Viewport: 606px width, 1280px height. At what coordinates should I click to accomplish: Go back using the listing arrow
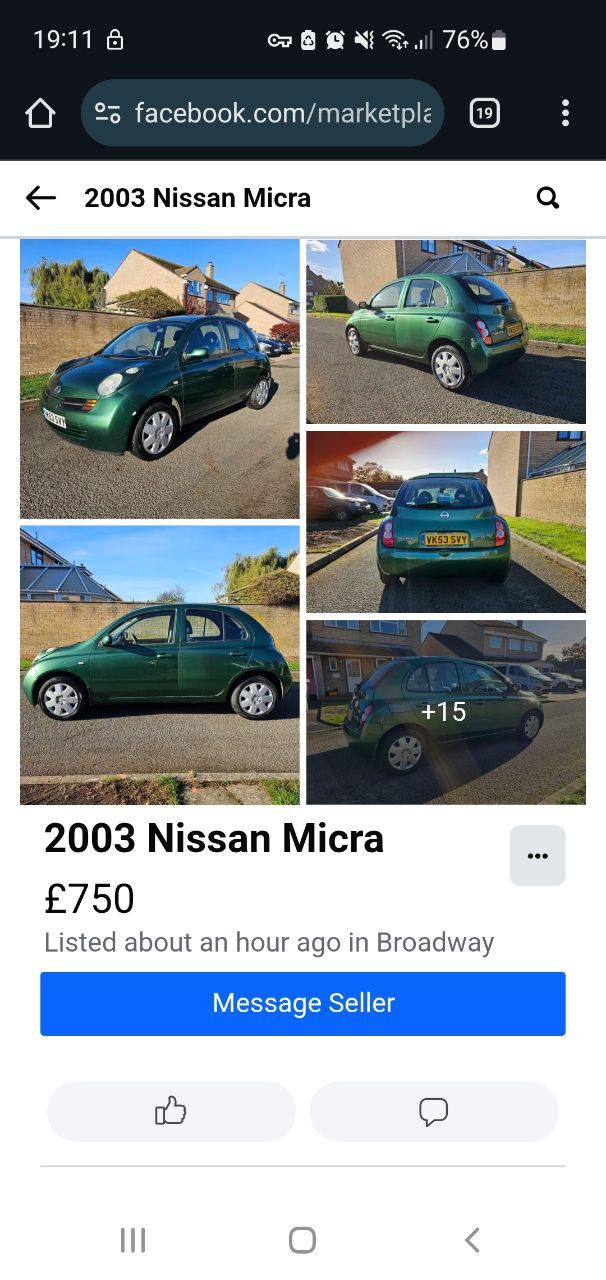pyautogui.click(x=40, y=198)
